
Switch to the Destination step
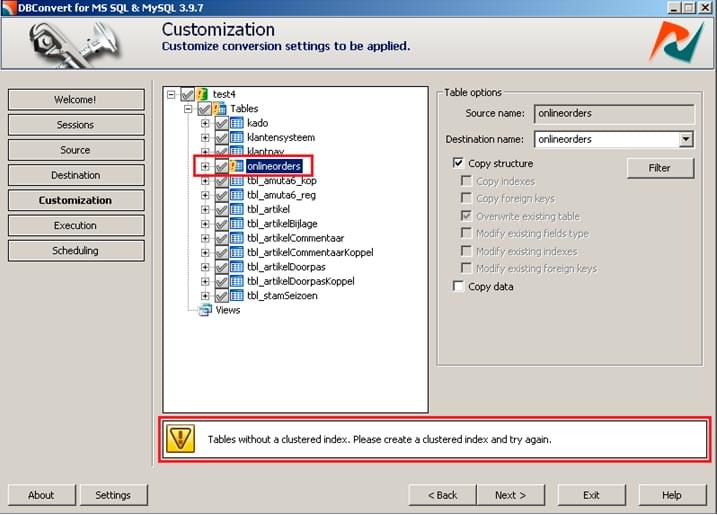pos(76,175)
